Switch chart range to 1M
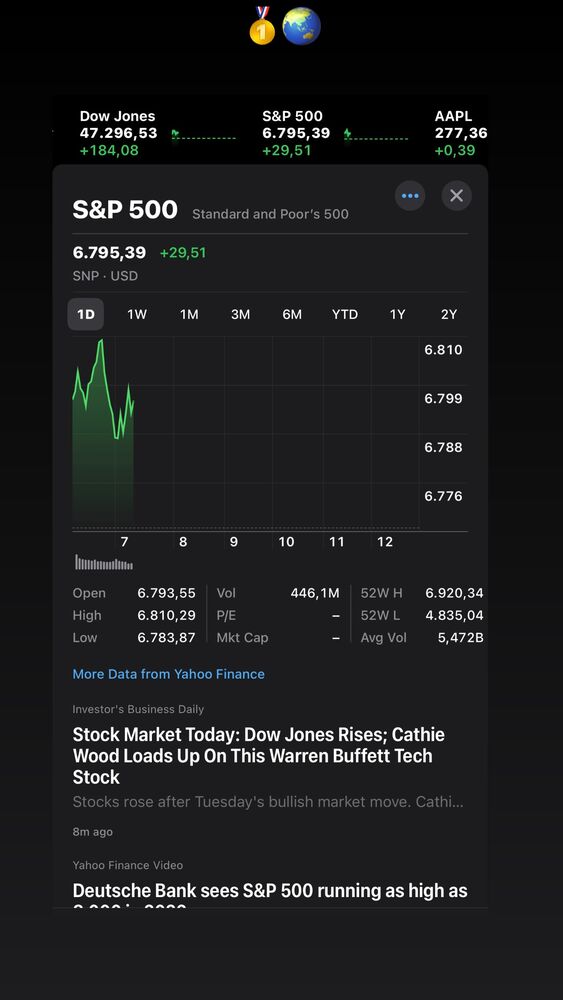 (x=189, y=314)
